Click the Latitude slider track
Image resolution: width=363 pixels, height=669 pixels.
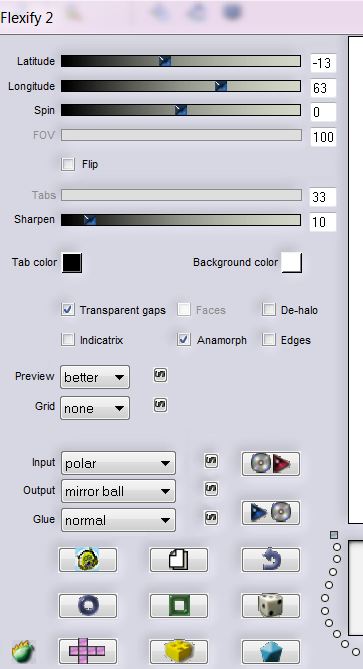click(x=181, y=61)
